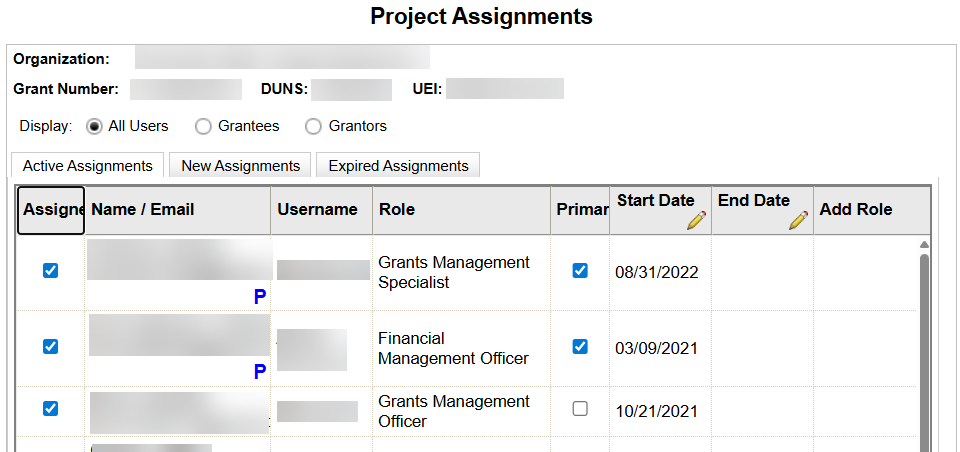The height and width of the screenshot is (452, 960).
Task: Select the Grantees display option
Action: point(204,127)
